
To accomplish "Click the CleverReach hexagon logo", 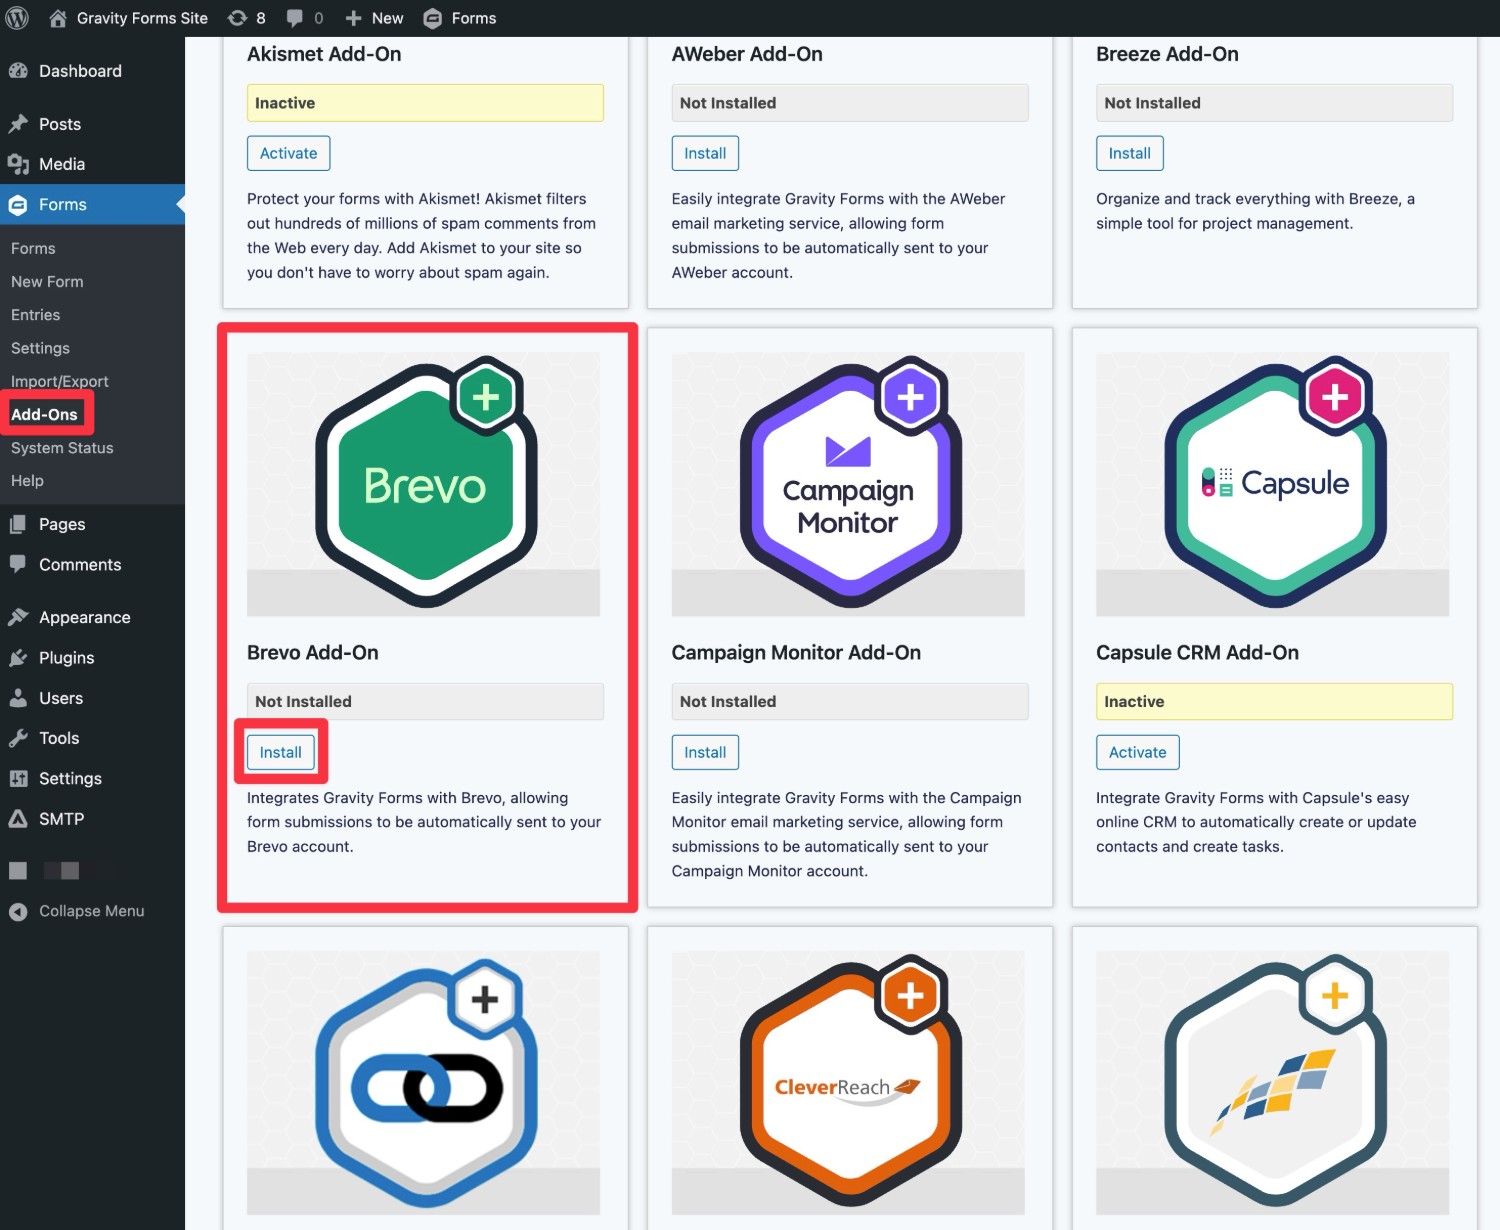I will pyautogui.click(x=850, y=1082).
